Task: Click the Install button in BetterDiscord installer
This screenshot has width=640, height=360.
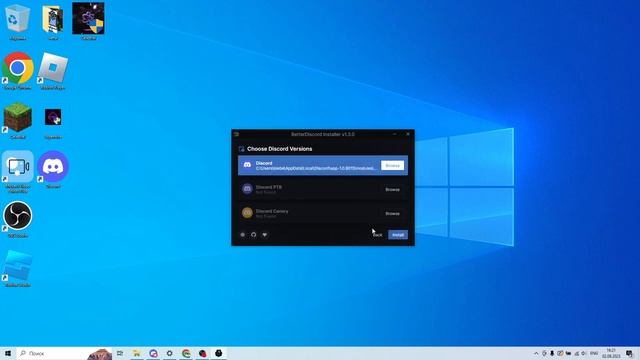Action: (398, 235)
